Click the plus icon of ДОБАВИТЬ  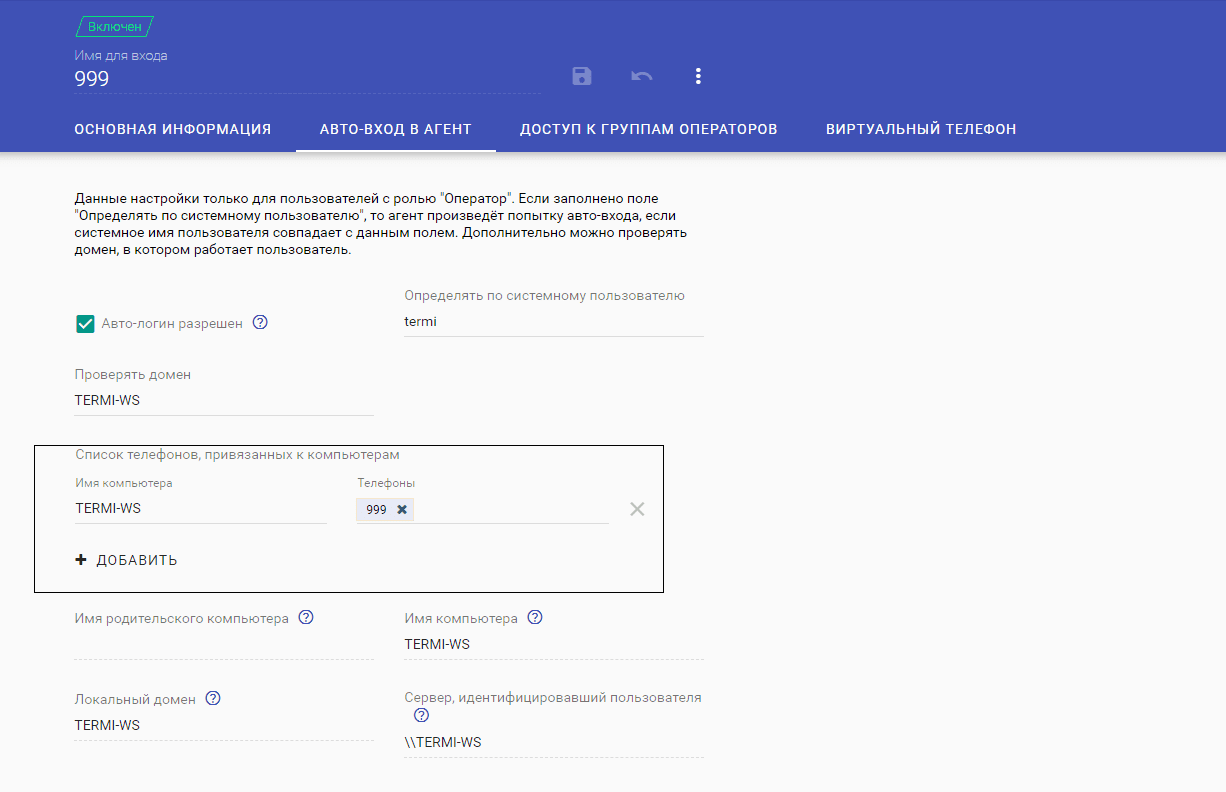(81, 560)
